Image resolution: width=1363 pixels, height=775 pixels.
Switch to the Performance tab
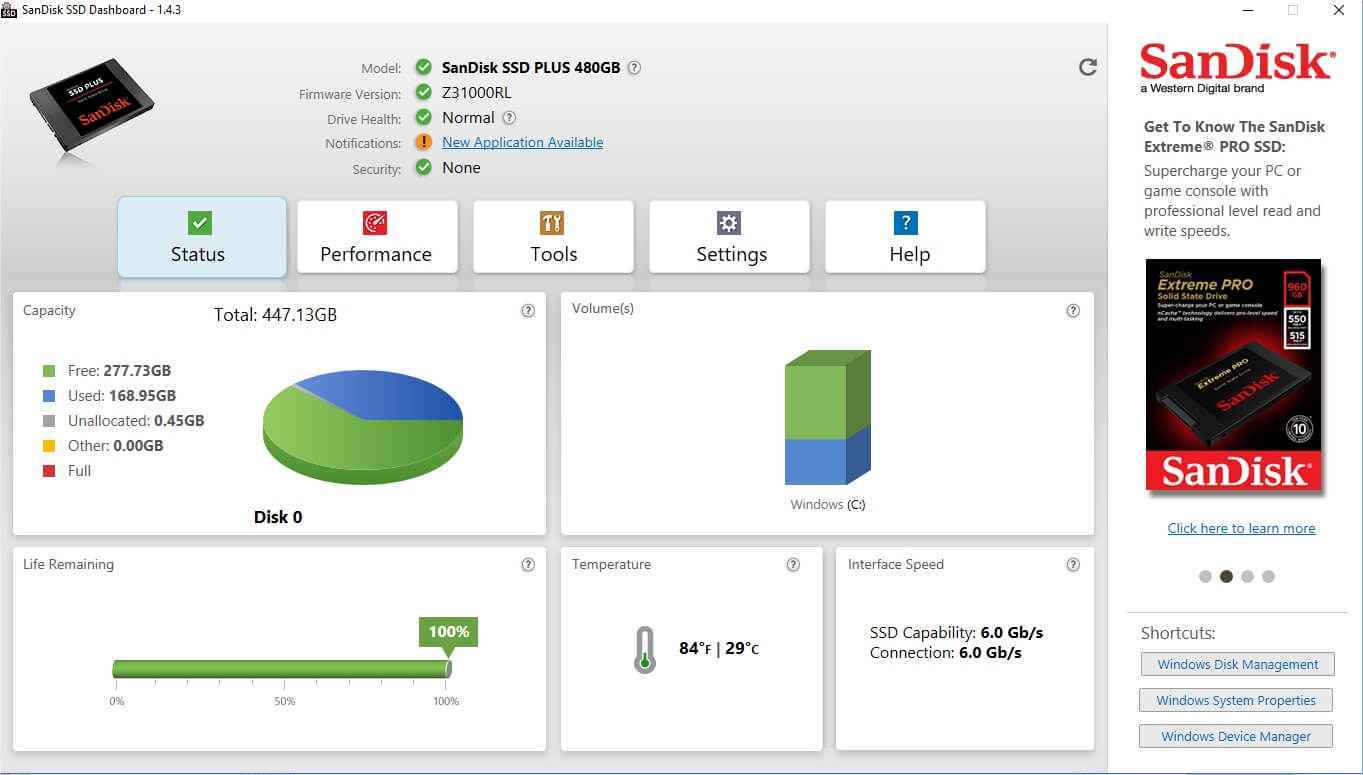pos(377,237)
